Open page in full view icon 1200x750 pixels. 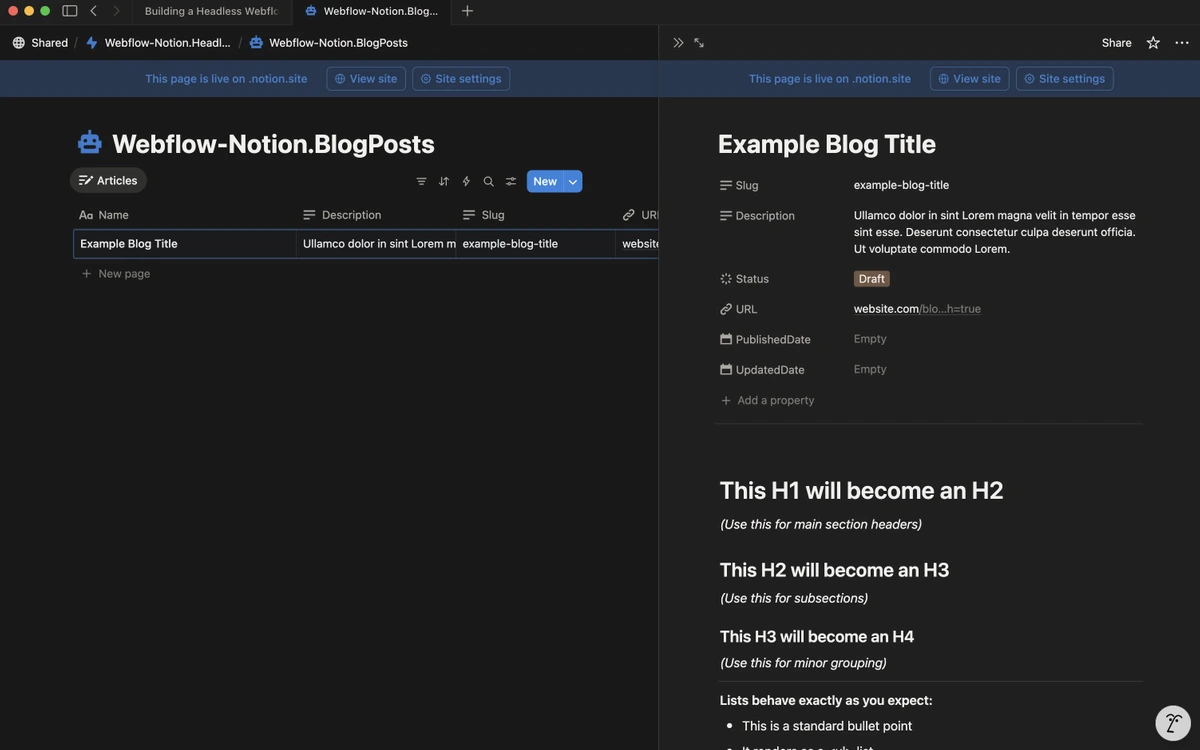pos(699,43)
